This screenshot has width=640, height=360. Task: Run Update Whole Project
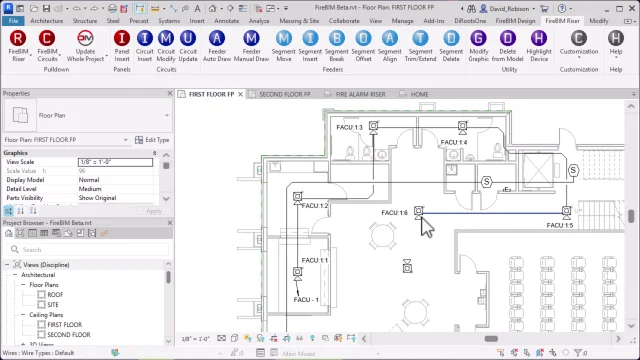[x=85, y=46]
